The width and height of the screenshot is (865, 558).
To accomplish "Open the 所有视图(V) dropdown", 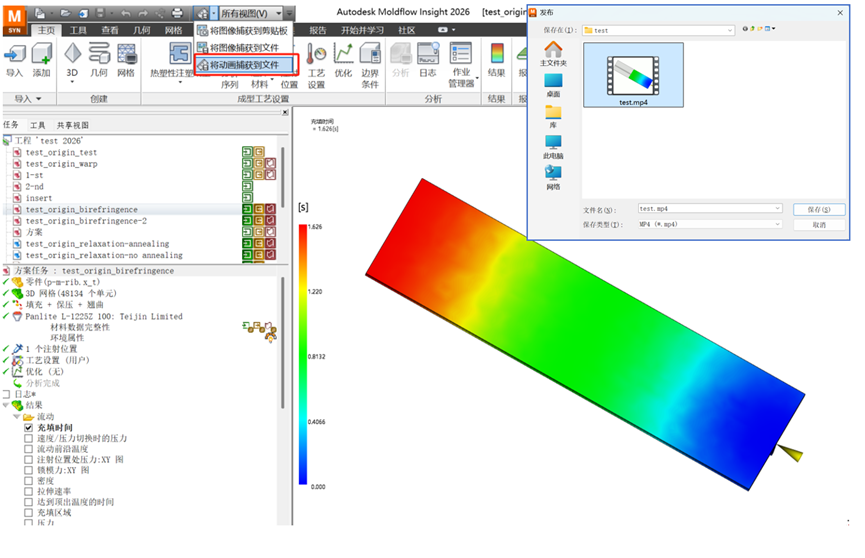I will (252, 13).
